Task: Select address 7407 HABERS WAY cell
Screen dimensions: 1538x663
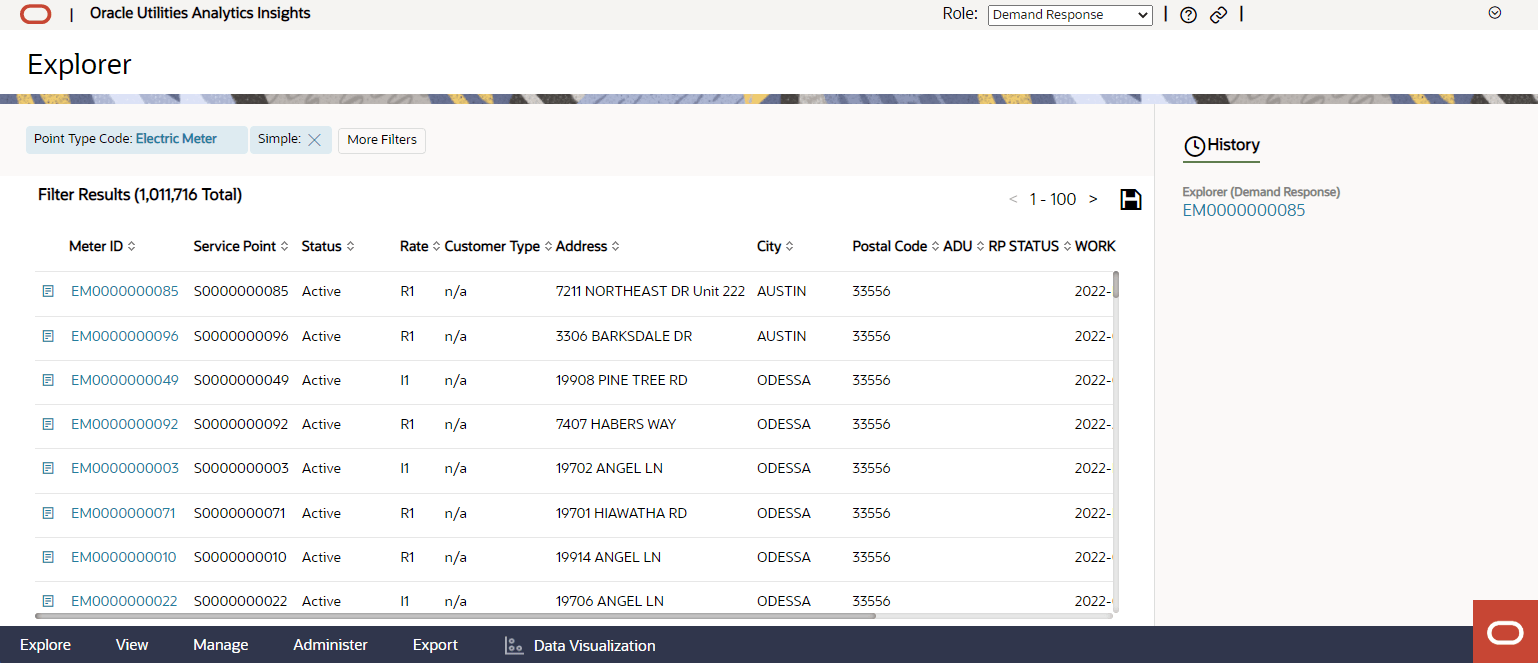Action: pyautogui.click(x=616, y=424)
